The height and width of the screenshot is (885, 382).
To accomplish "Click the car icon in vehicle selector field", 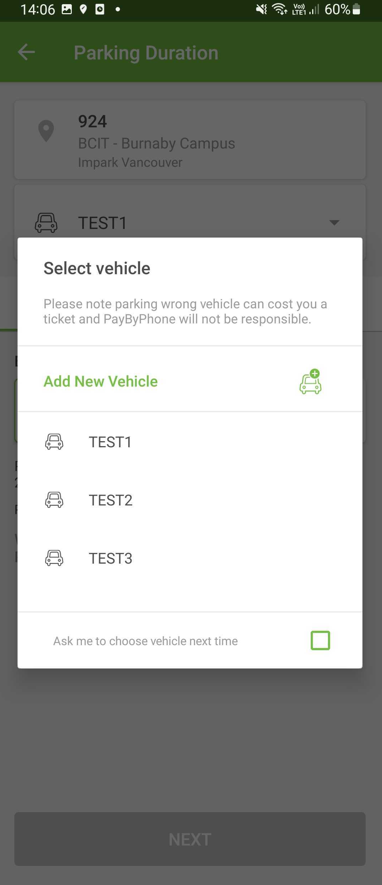I will [x=46, y=222].
